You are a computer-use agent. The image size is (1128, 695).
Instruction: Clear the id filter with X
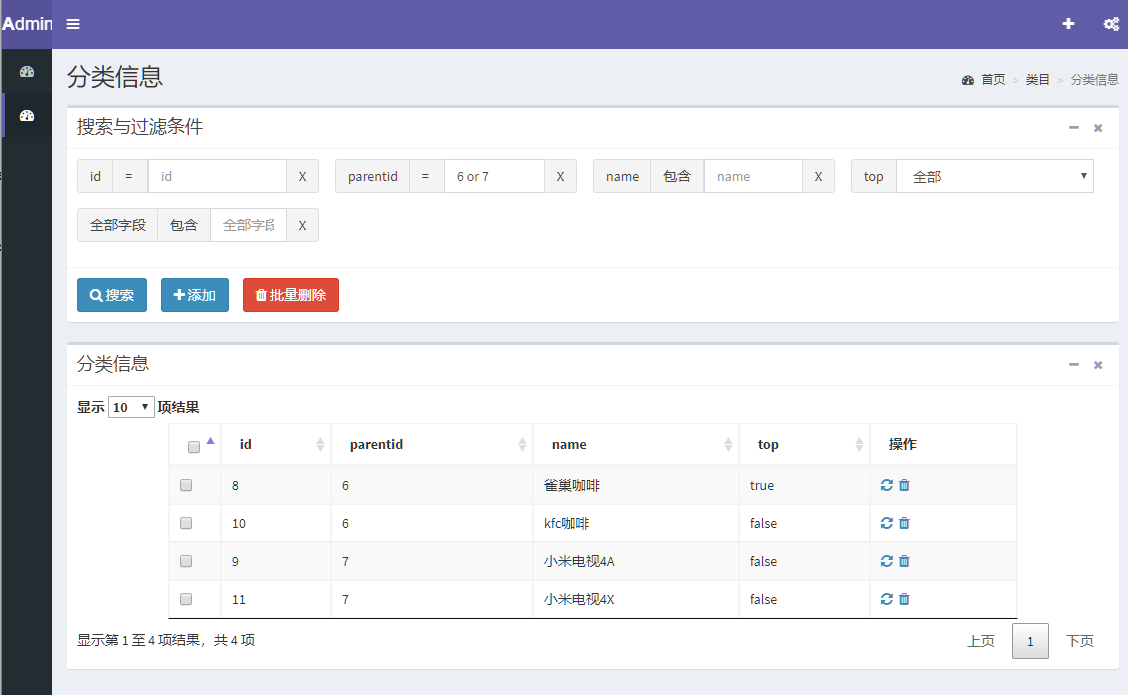pos(302,176)
